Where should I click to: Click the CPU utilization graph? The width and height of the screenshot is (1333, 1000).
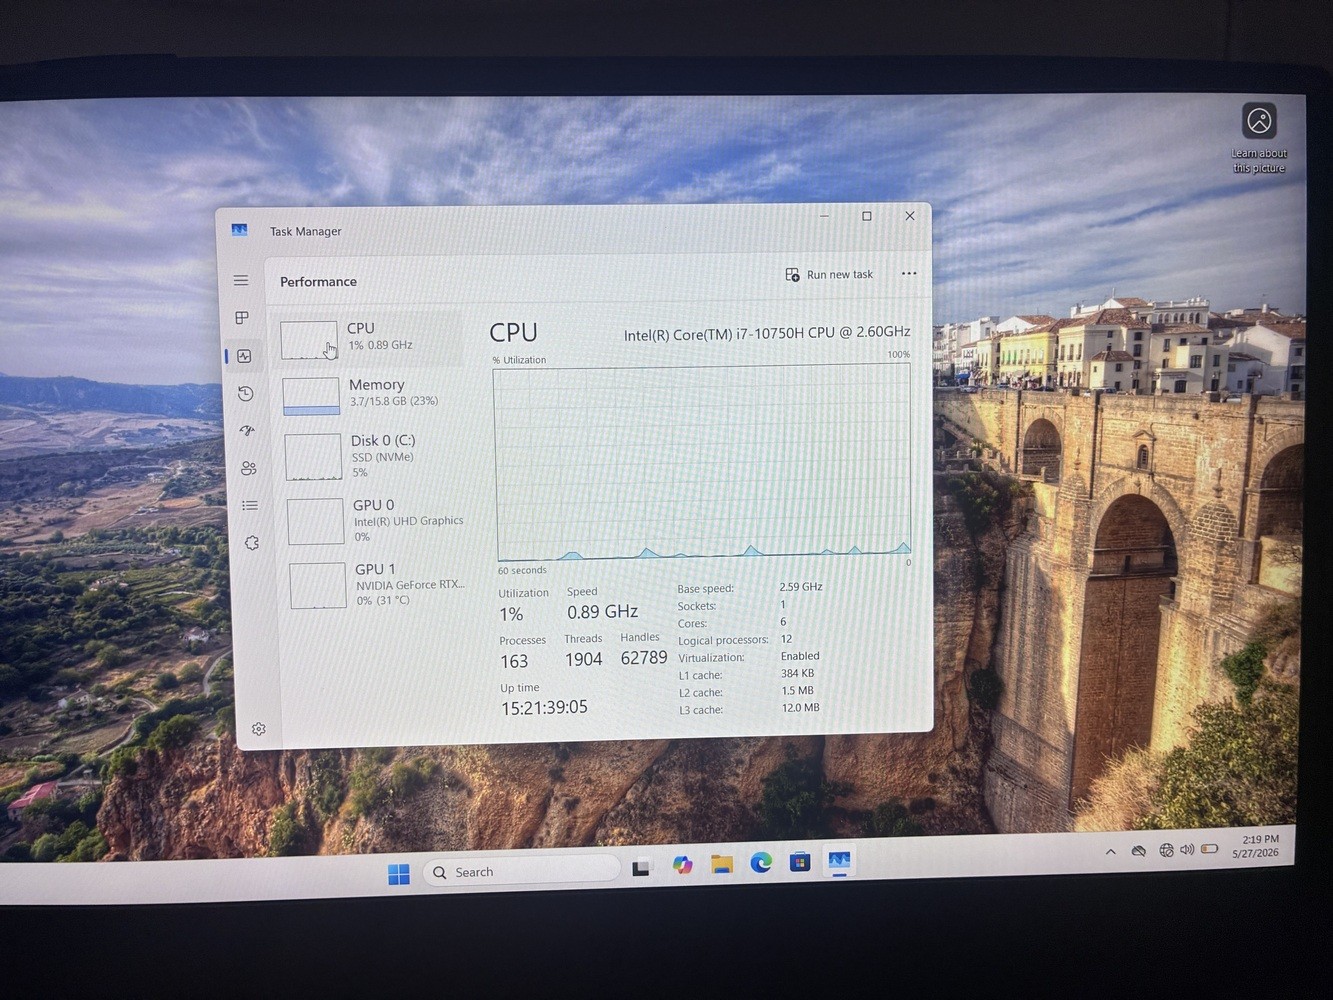[x=702, y=462]
